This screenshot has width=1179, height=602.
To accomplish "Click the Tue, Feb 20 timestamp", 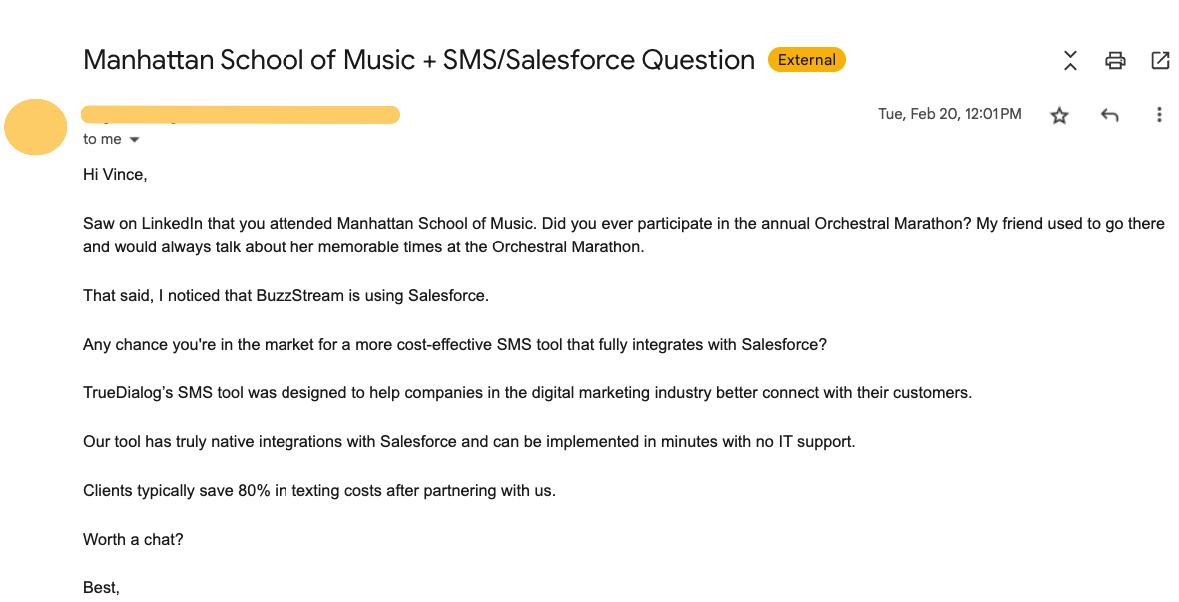I will 949,114.
